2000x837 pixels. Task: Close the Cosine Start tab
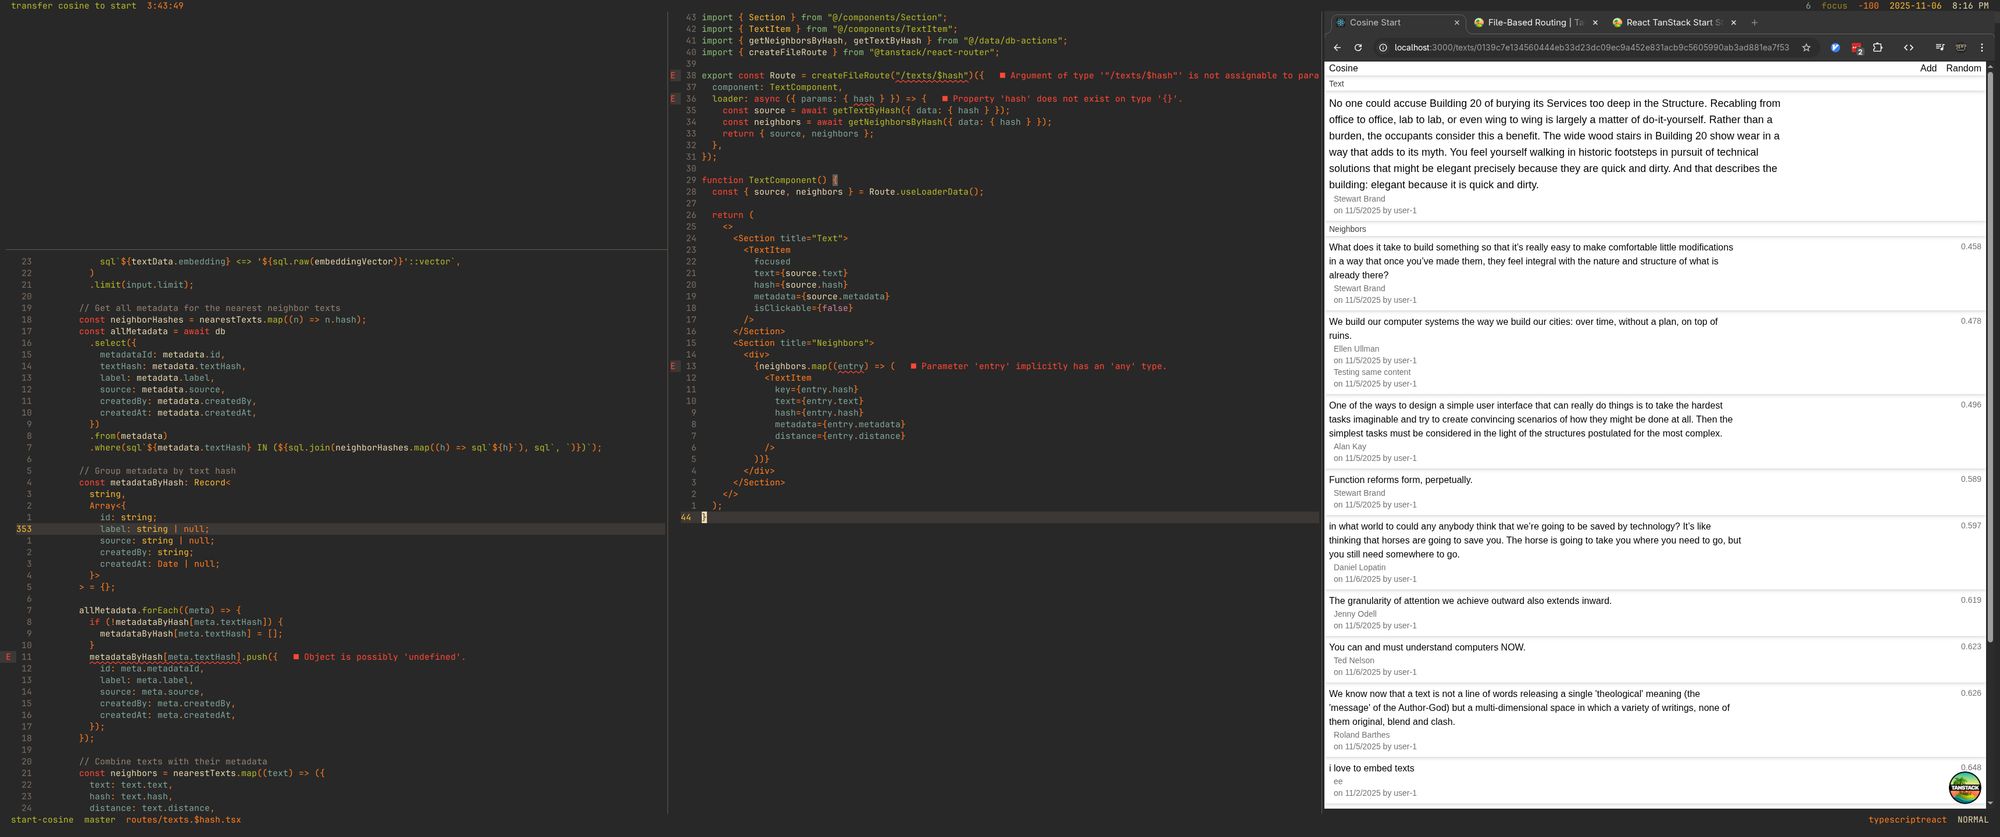point(1456,22)
